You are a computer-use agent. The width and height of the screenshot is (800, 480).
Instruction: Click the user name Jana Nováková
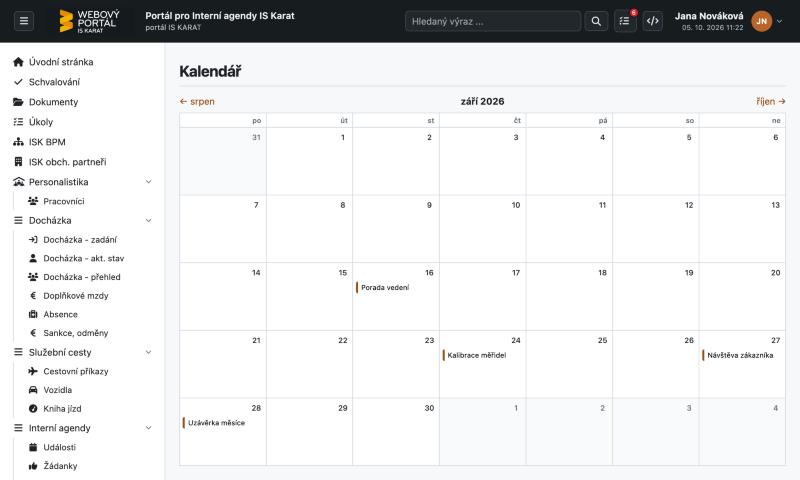(709, 16)
